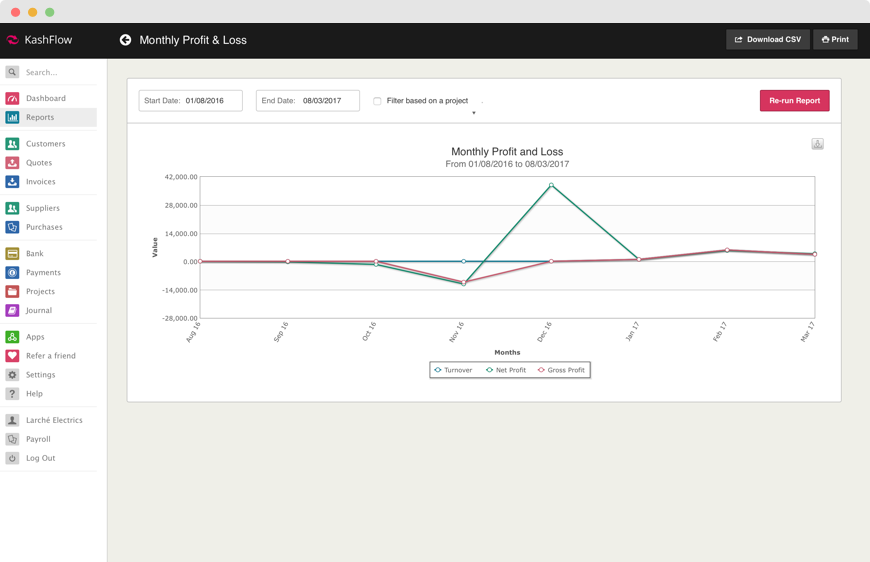This screenshot has width=870, height=562.
Task: Select the Bank icon
Action: coord(12,254)
